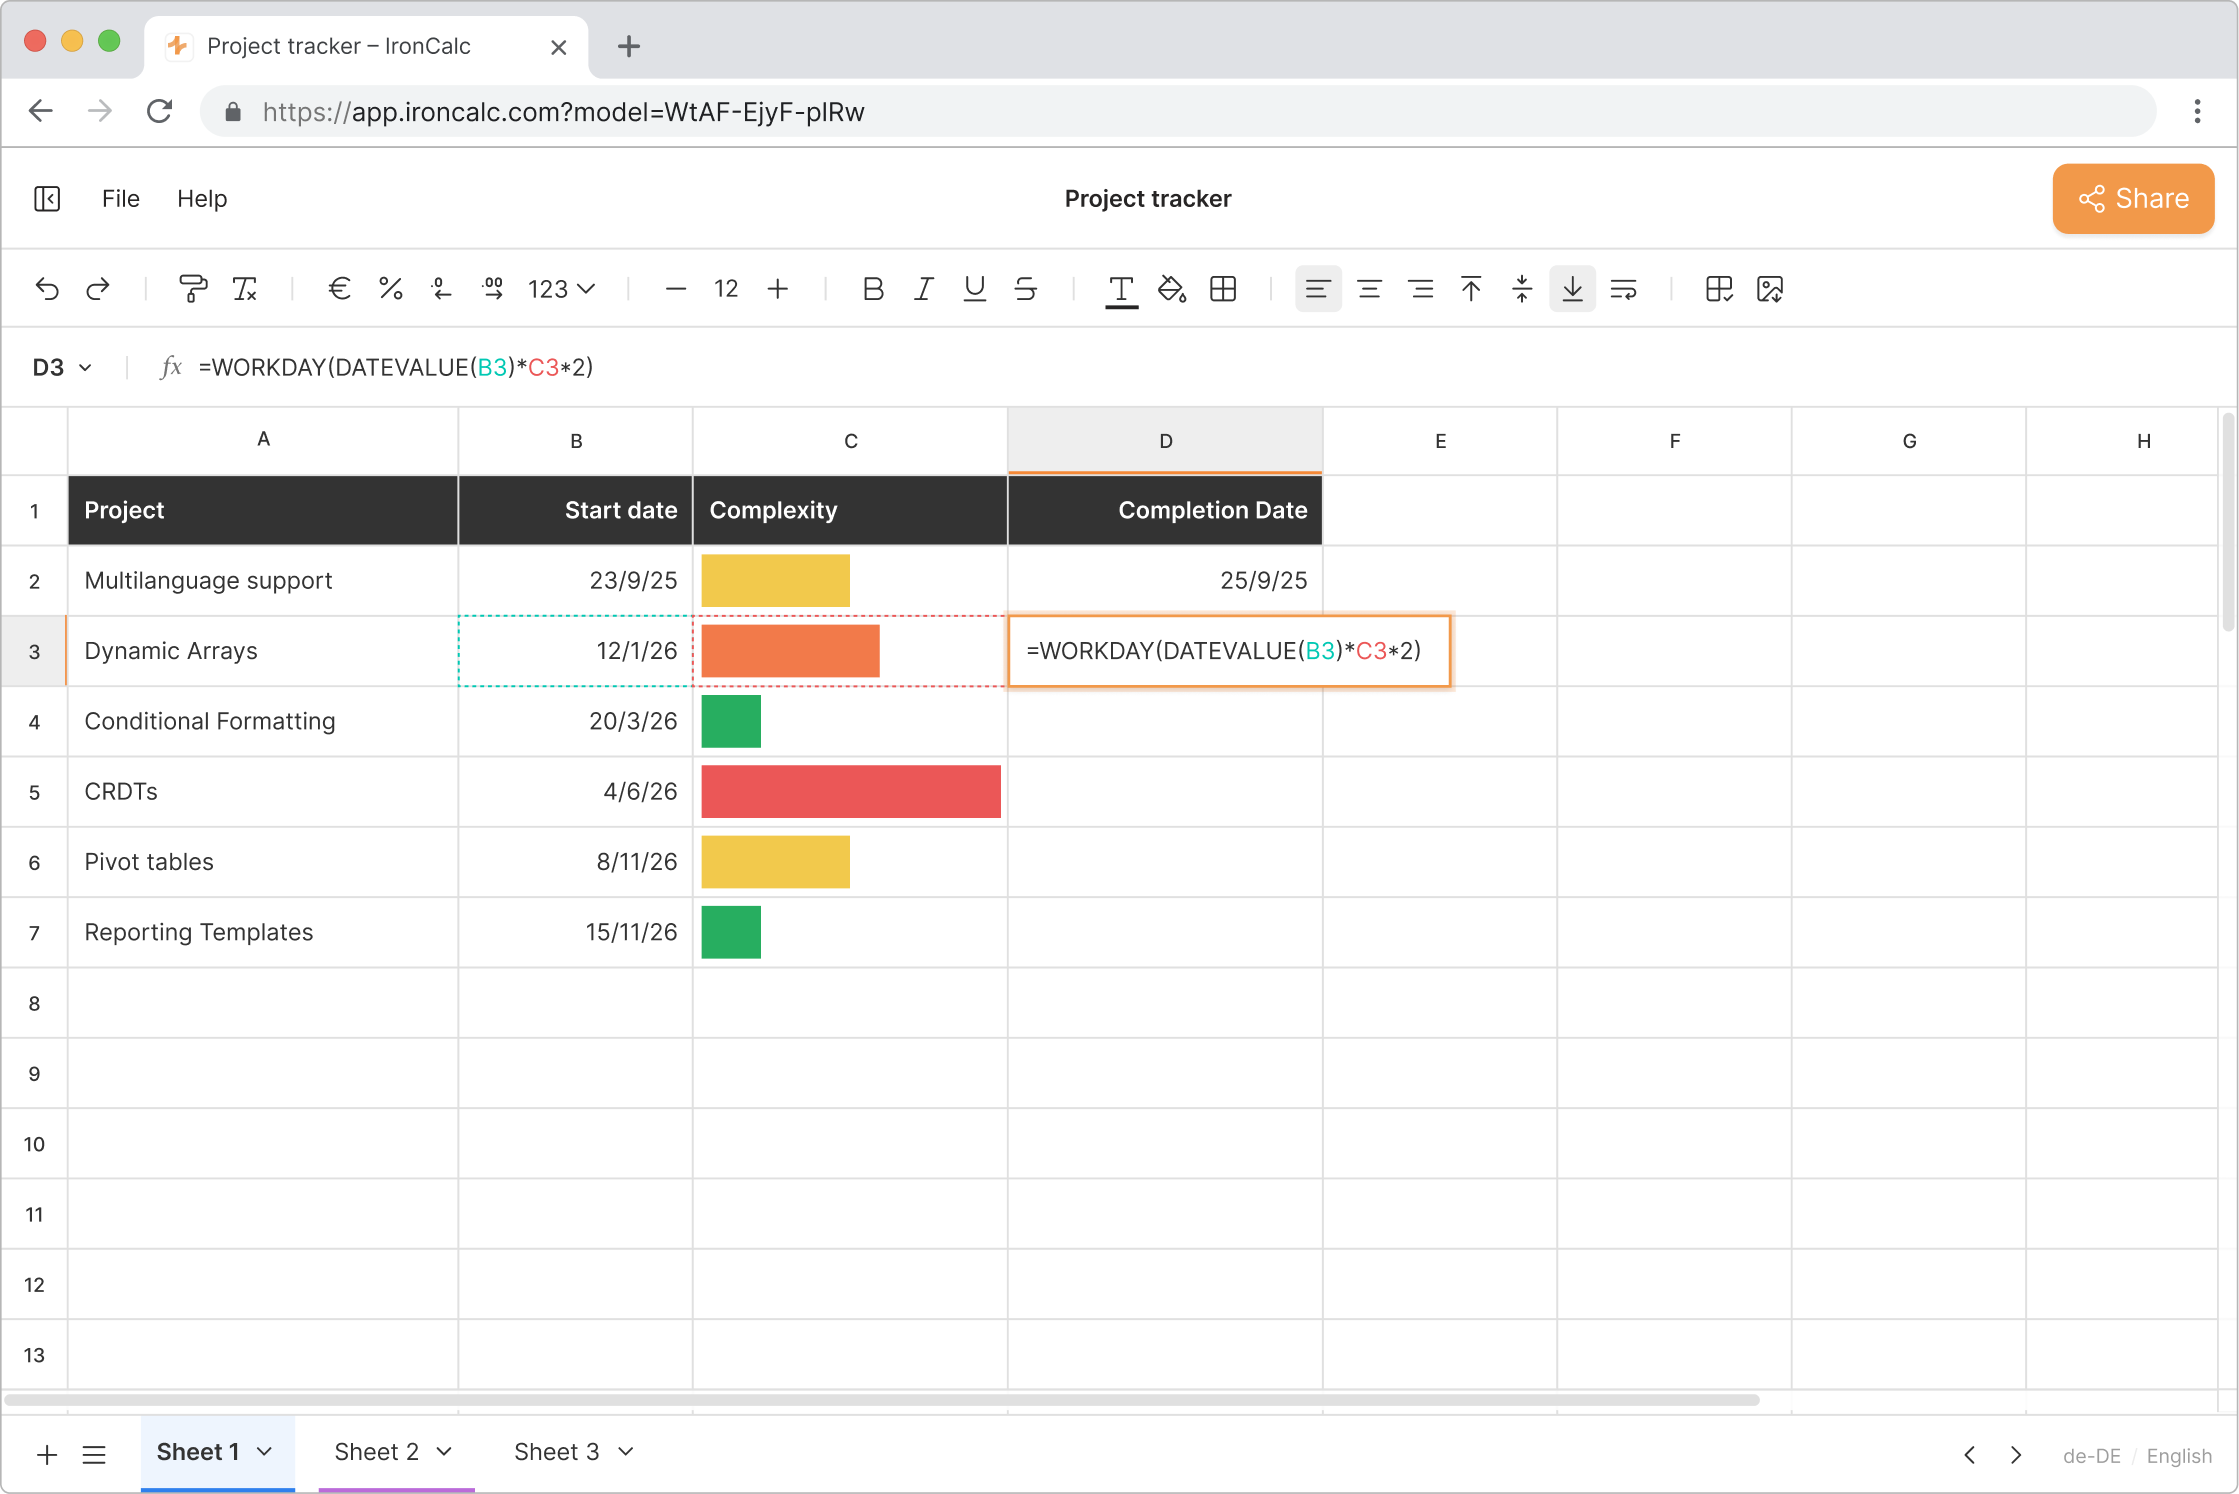Switch to Sheet 3
Image resolution: width=2239 pixels, height=1494 pixels.
pos(557,1451)
